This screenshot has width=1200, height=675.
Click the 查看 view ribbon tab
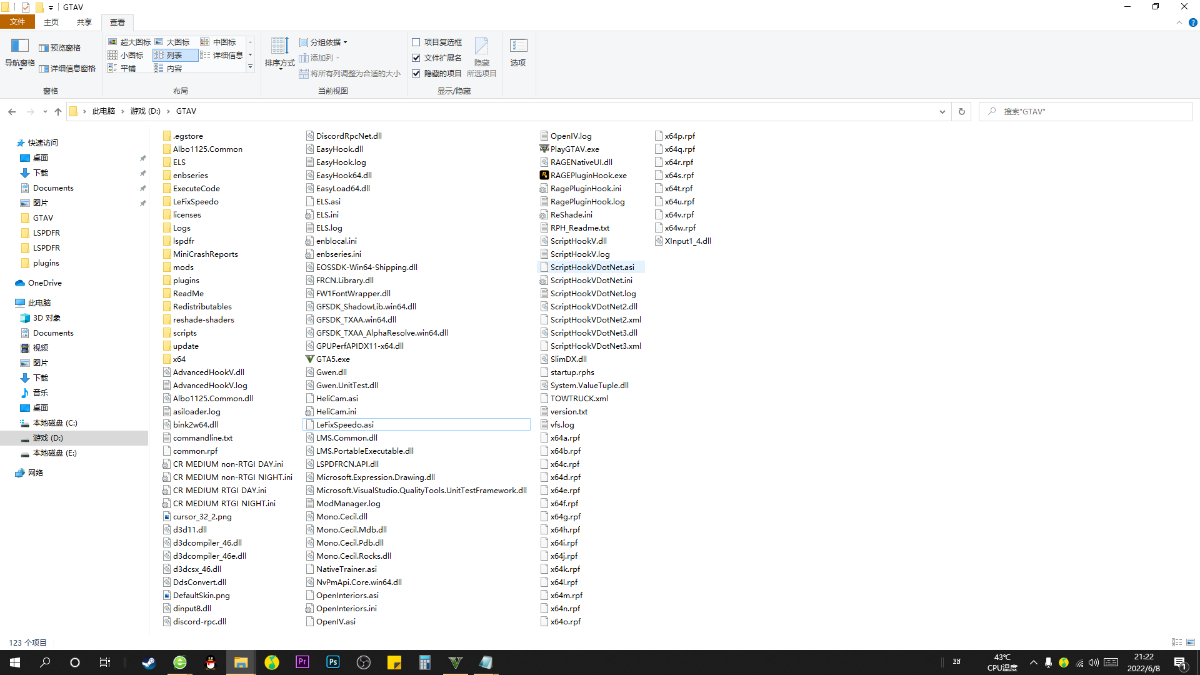118,22
